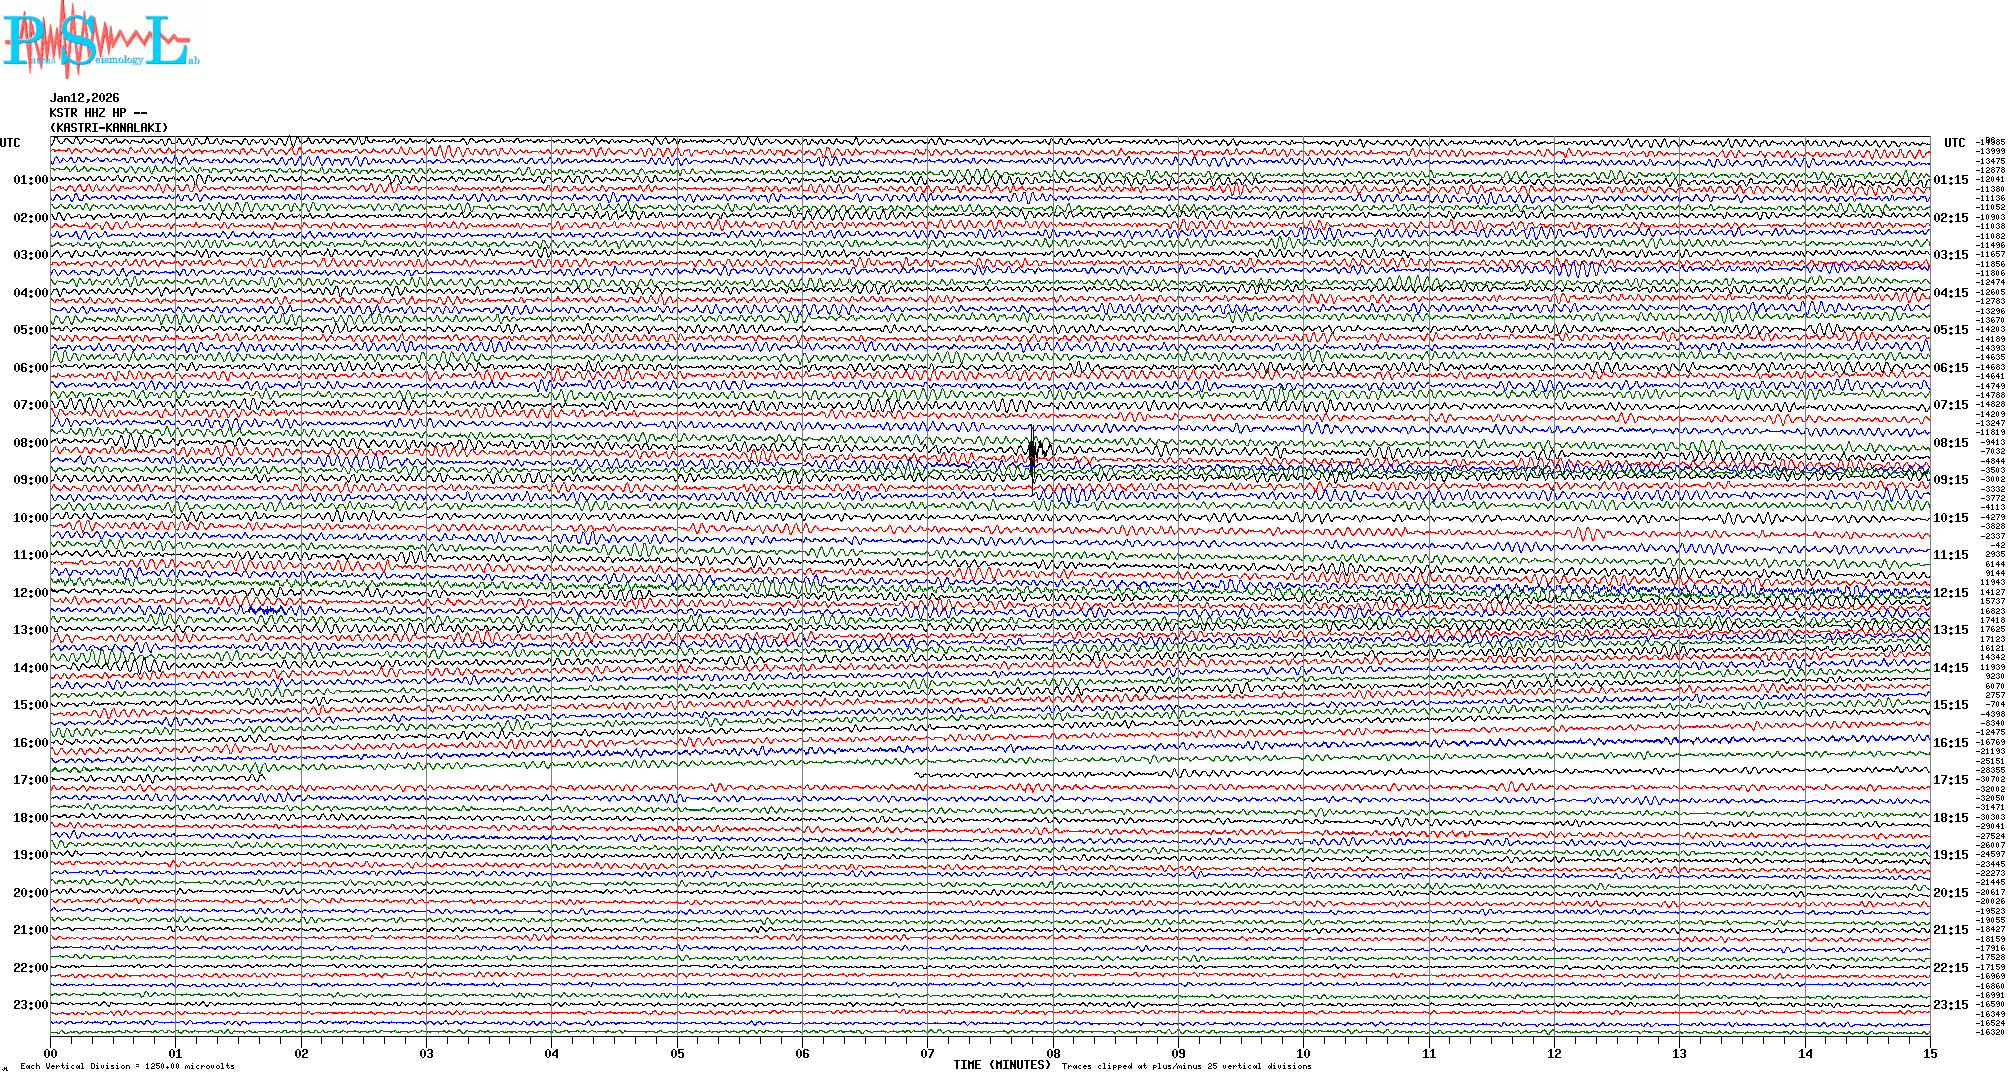Click the Jan12,2026 date label
Screen dimensions: 2010x1080
(84, 98)
